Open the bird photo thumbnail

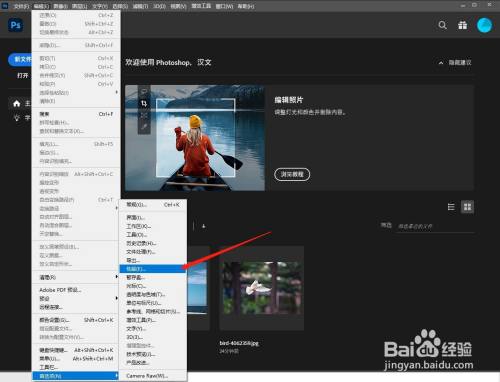tap(262, 288)
